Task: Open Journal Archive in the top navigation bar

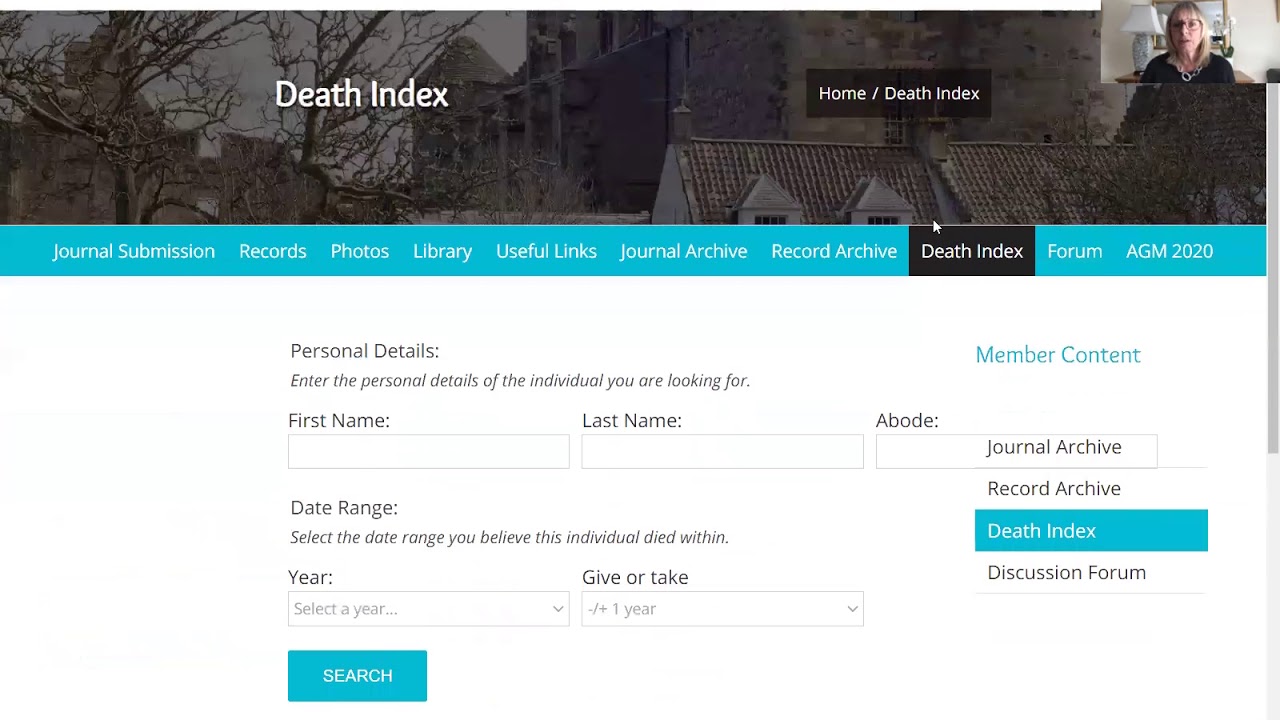Action: tap(684, 251)
